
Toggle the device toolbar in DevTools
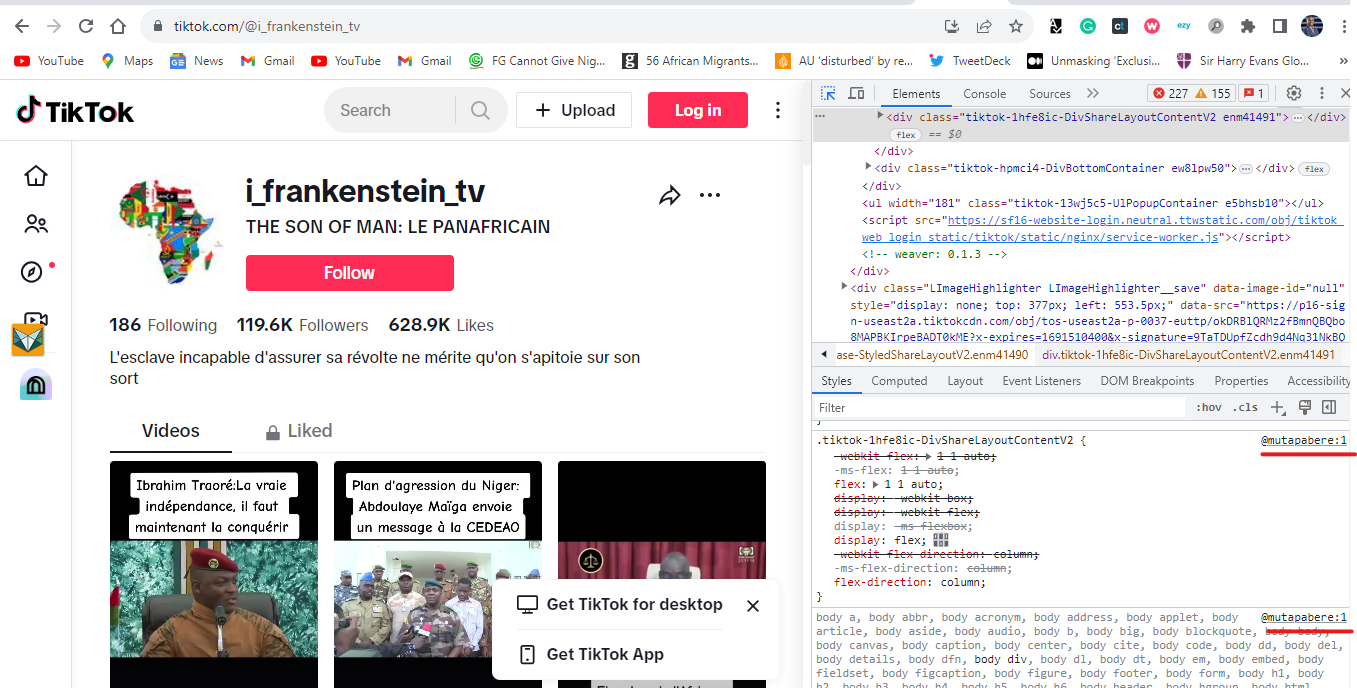(x=856, y=93)
